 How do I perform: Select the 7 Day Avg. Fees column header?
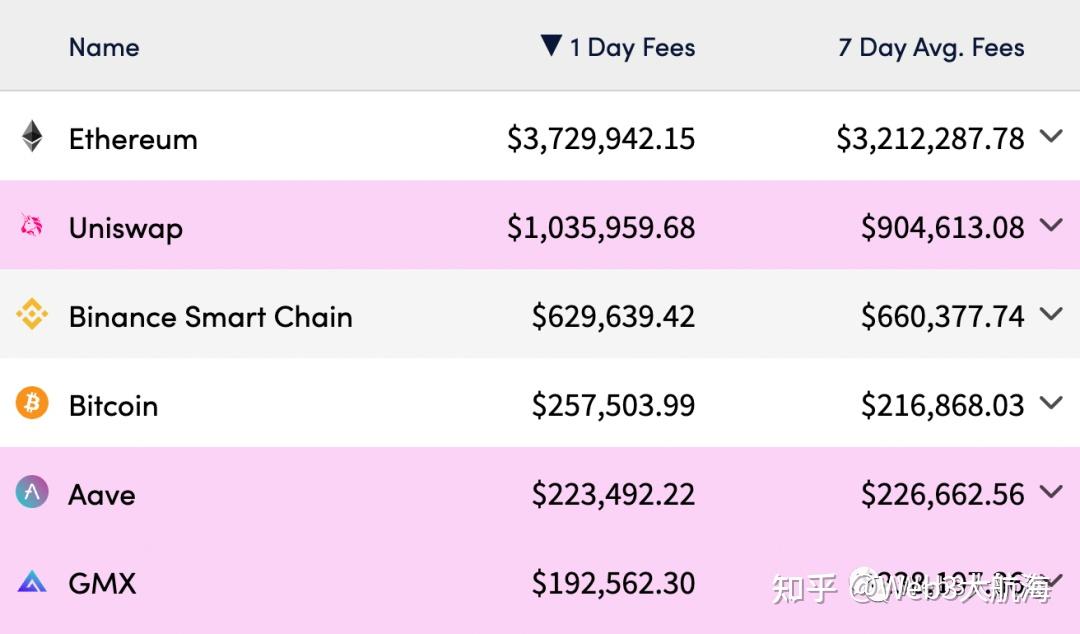pyautogui.click(x=930, y=46)
